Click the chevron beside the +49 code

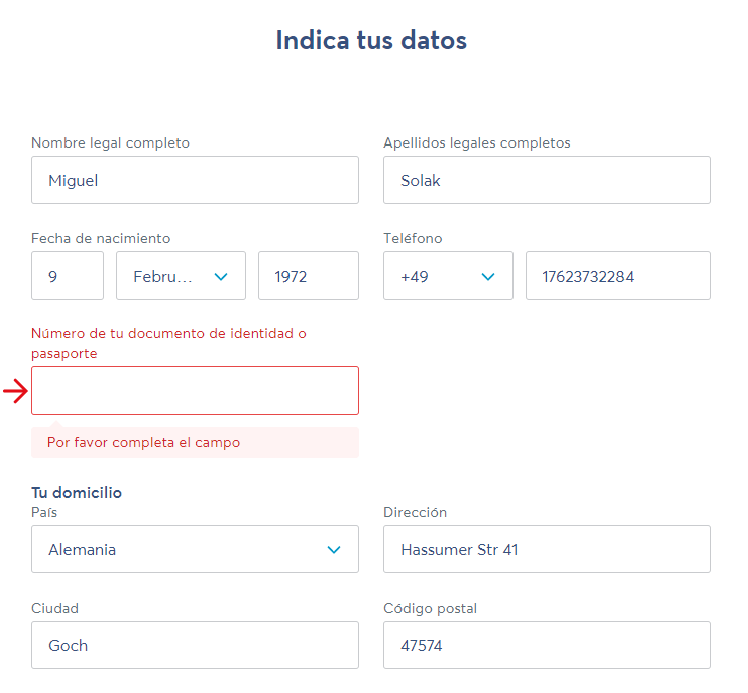488,277
